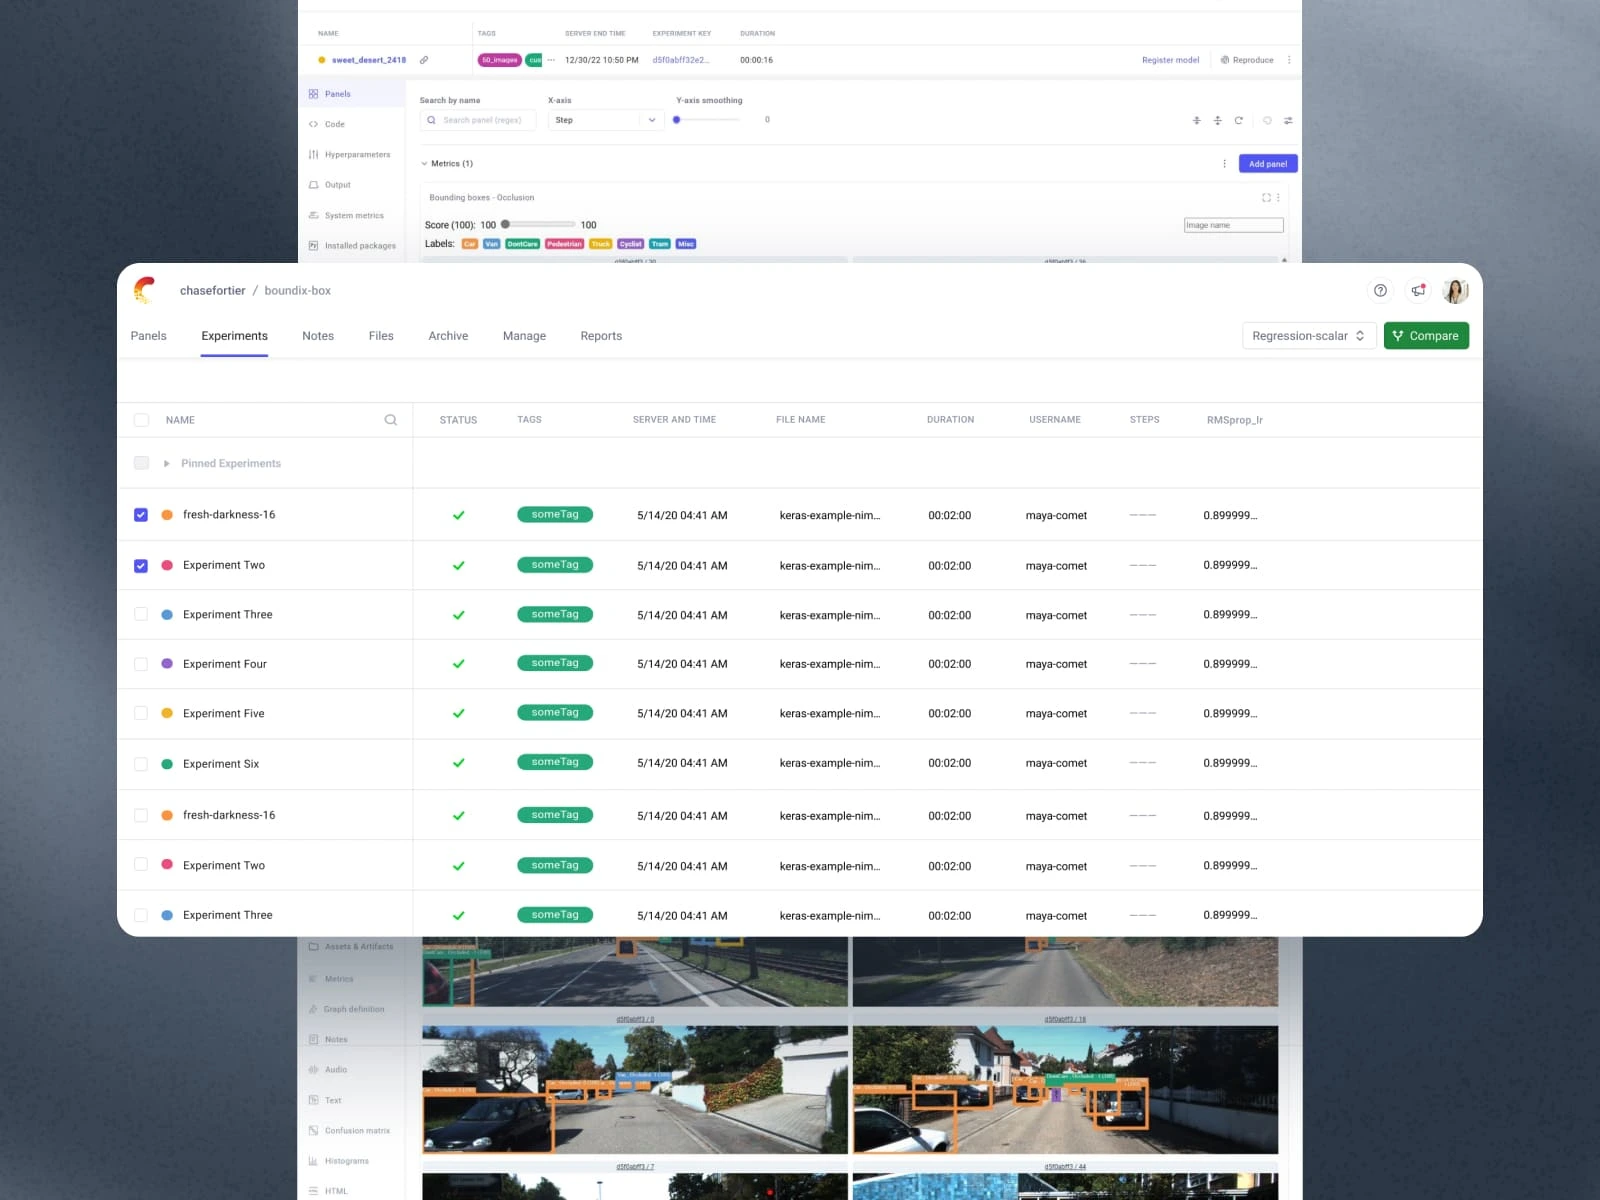Image resolution: width=1600 pixels, height=1200 pixels.
Task: Open the user avatar menu
Action: coord(1455,291)
